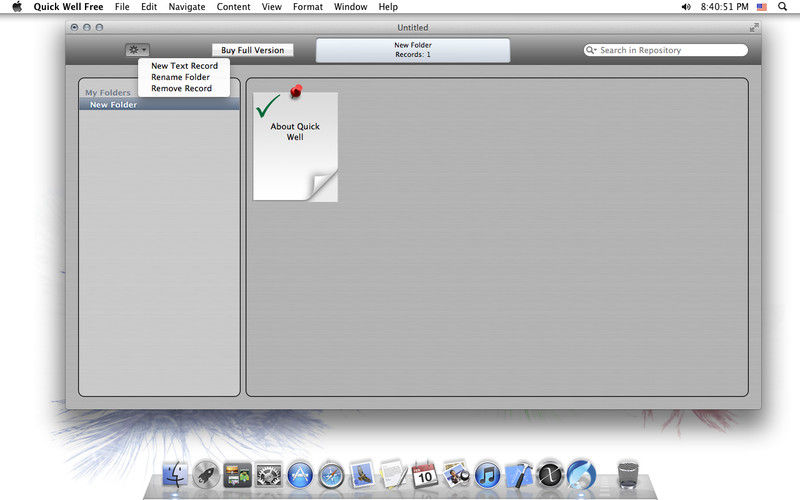Open the Help menu

coord(388,7)
